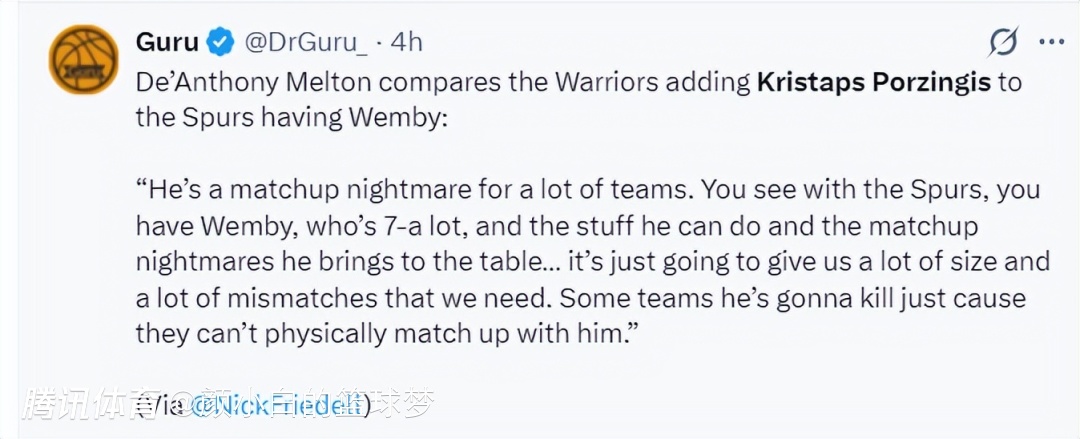The image size is (1080, 439).
Task: Click the word "via" before the mention
Action: coord(158,405)
